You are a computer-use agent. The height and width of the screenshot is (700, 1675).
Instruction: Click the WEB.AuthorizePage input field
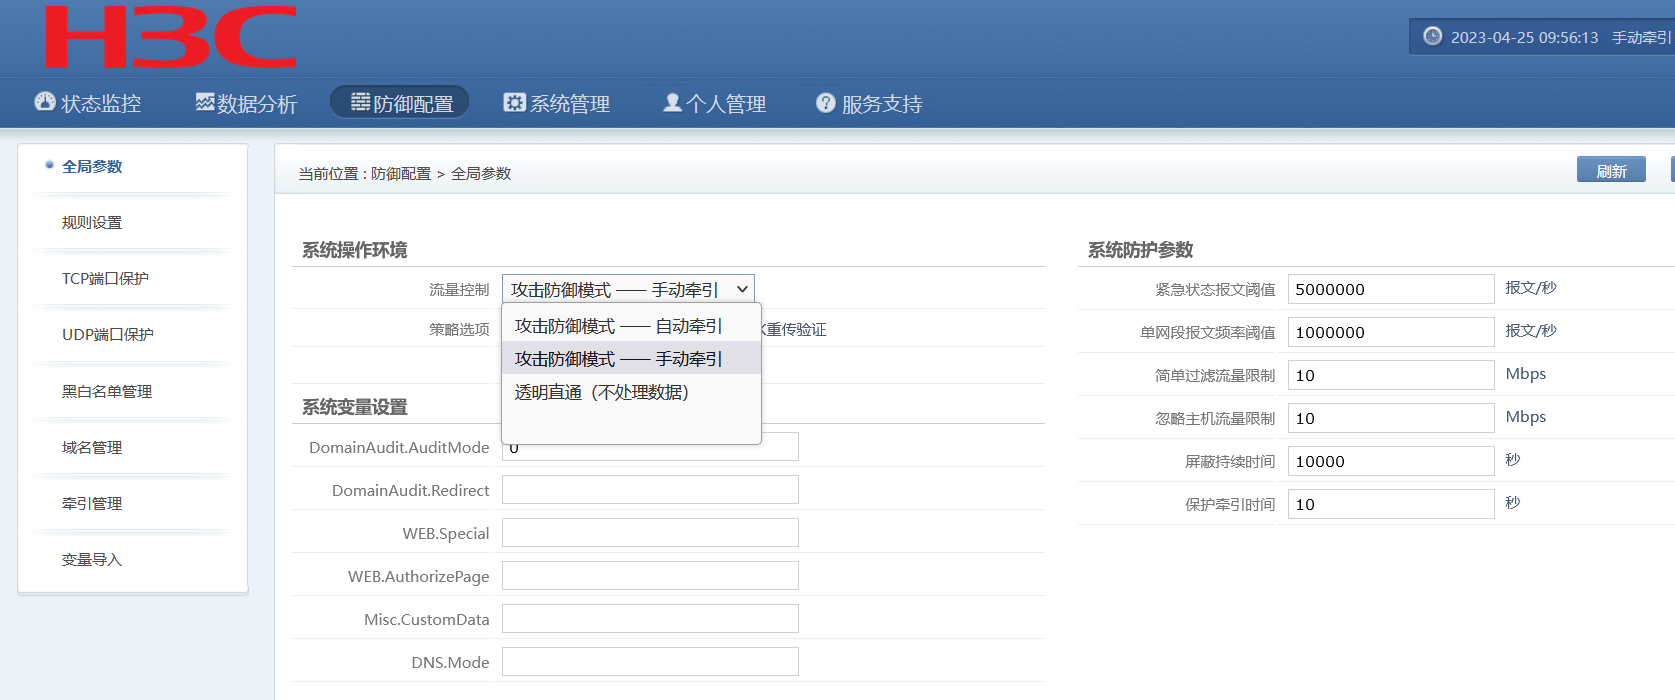[x=650, y=576]
